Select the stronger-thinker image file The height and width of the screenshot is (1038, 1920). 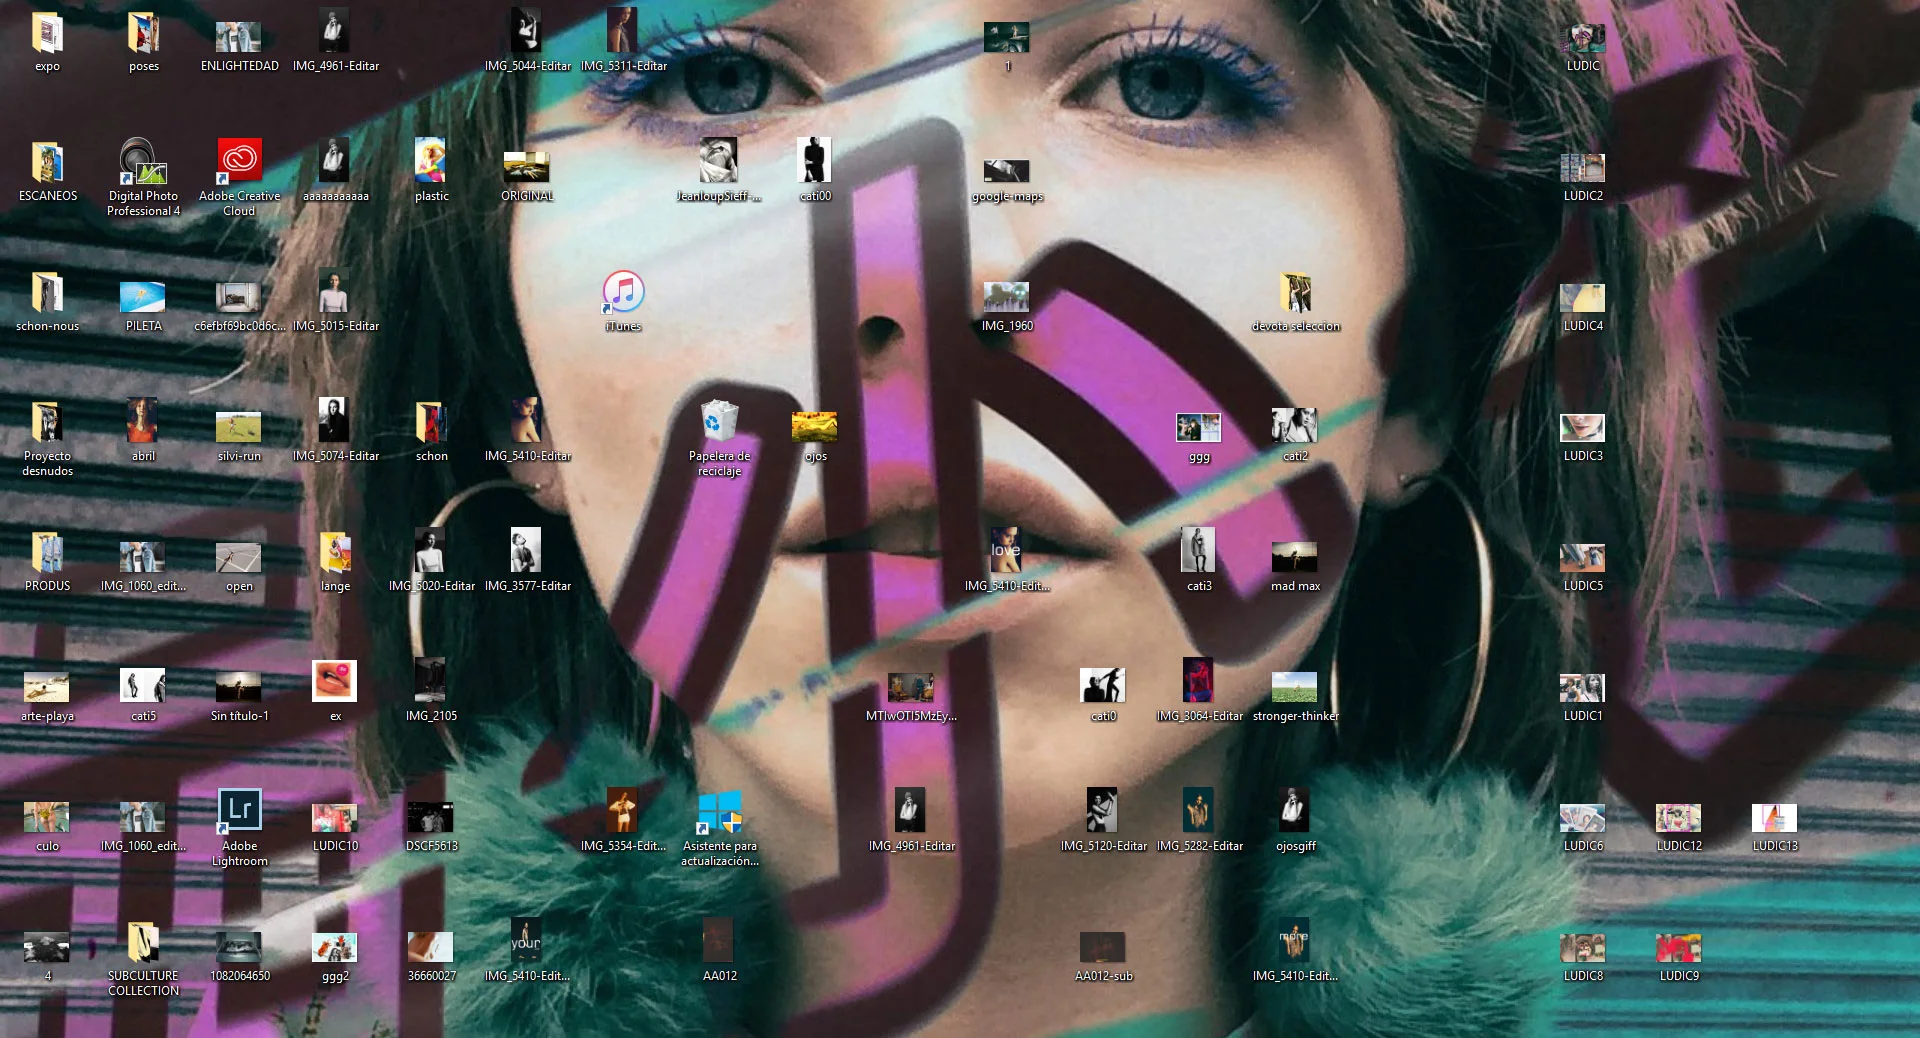click(x=1295, y=687)
